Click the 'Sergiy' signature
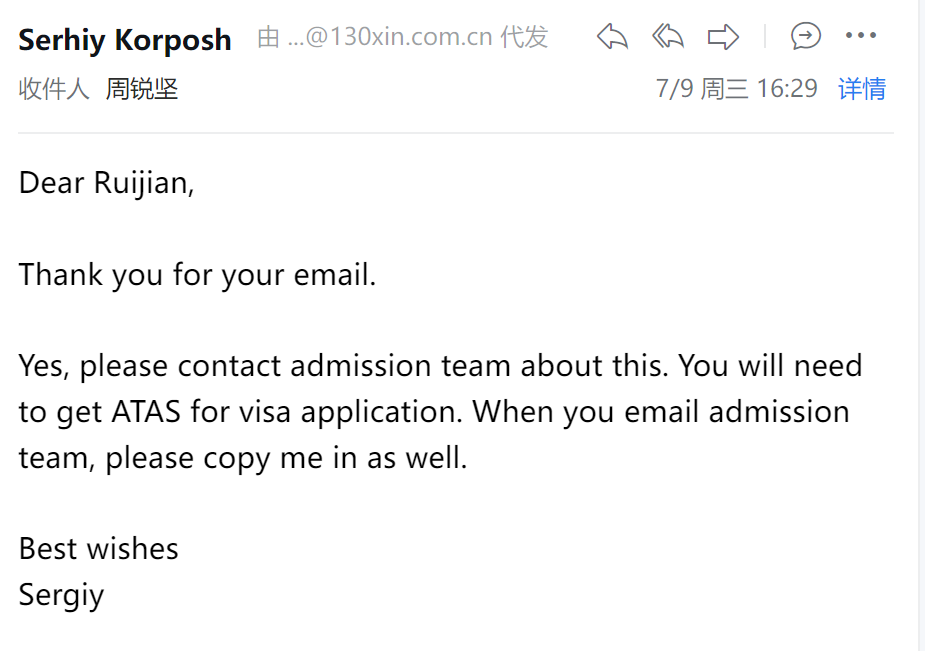Image resolution: width=925 pixels, height=651 pixels. [61, 595]
